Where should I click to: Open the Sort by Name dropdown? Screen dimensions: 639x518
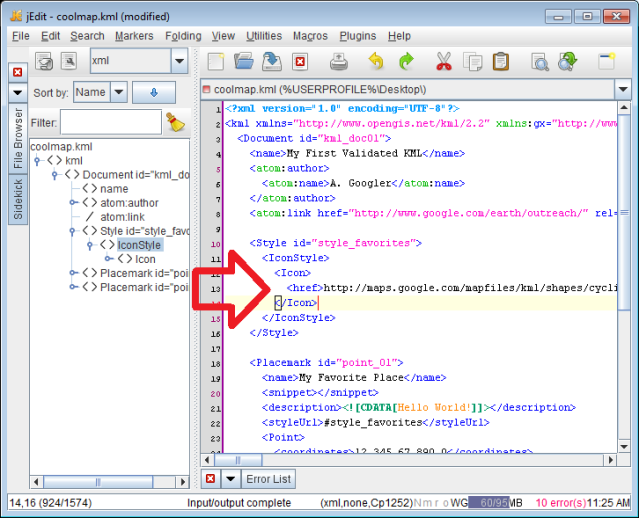[119, 92]
